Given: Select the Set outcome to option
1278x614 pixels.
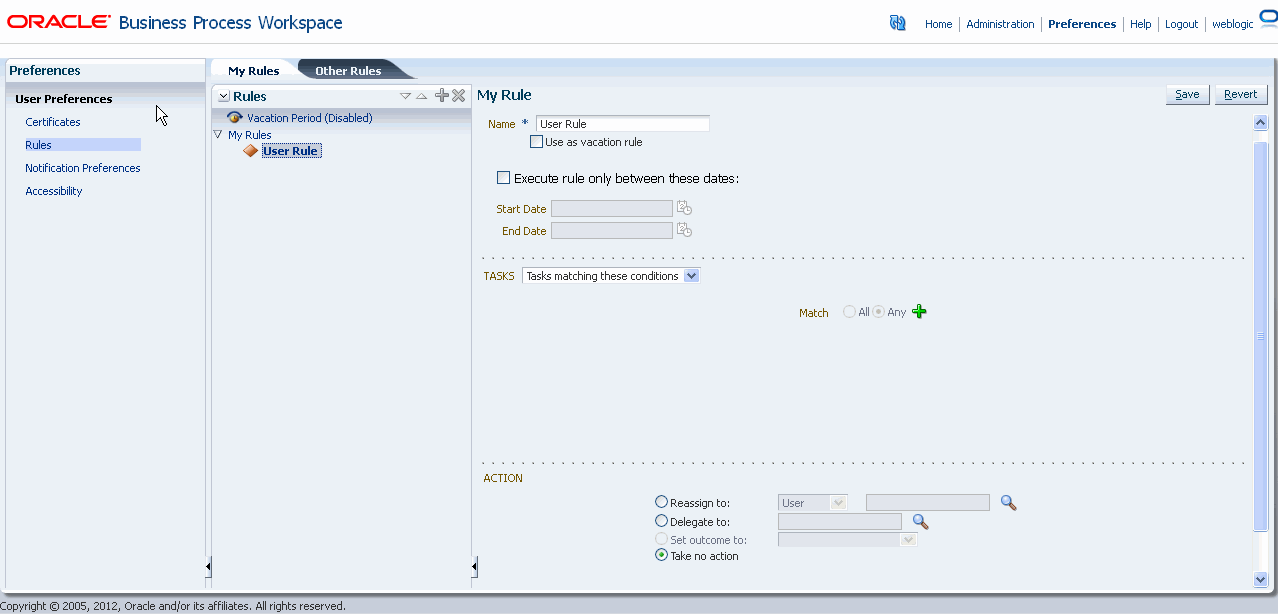Looking at the screenshot, I should [661, 539].
